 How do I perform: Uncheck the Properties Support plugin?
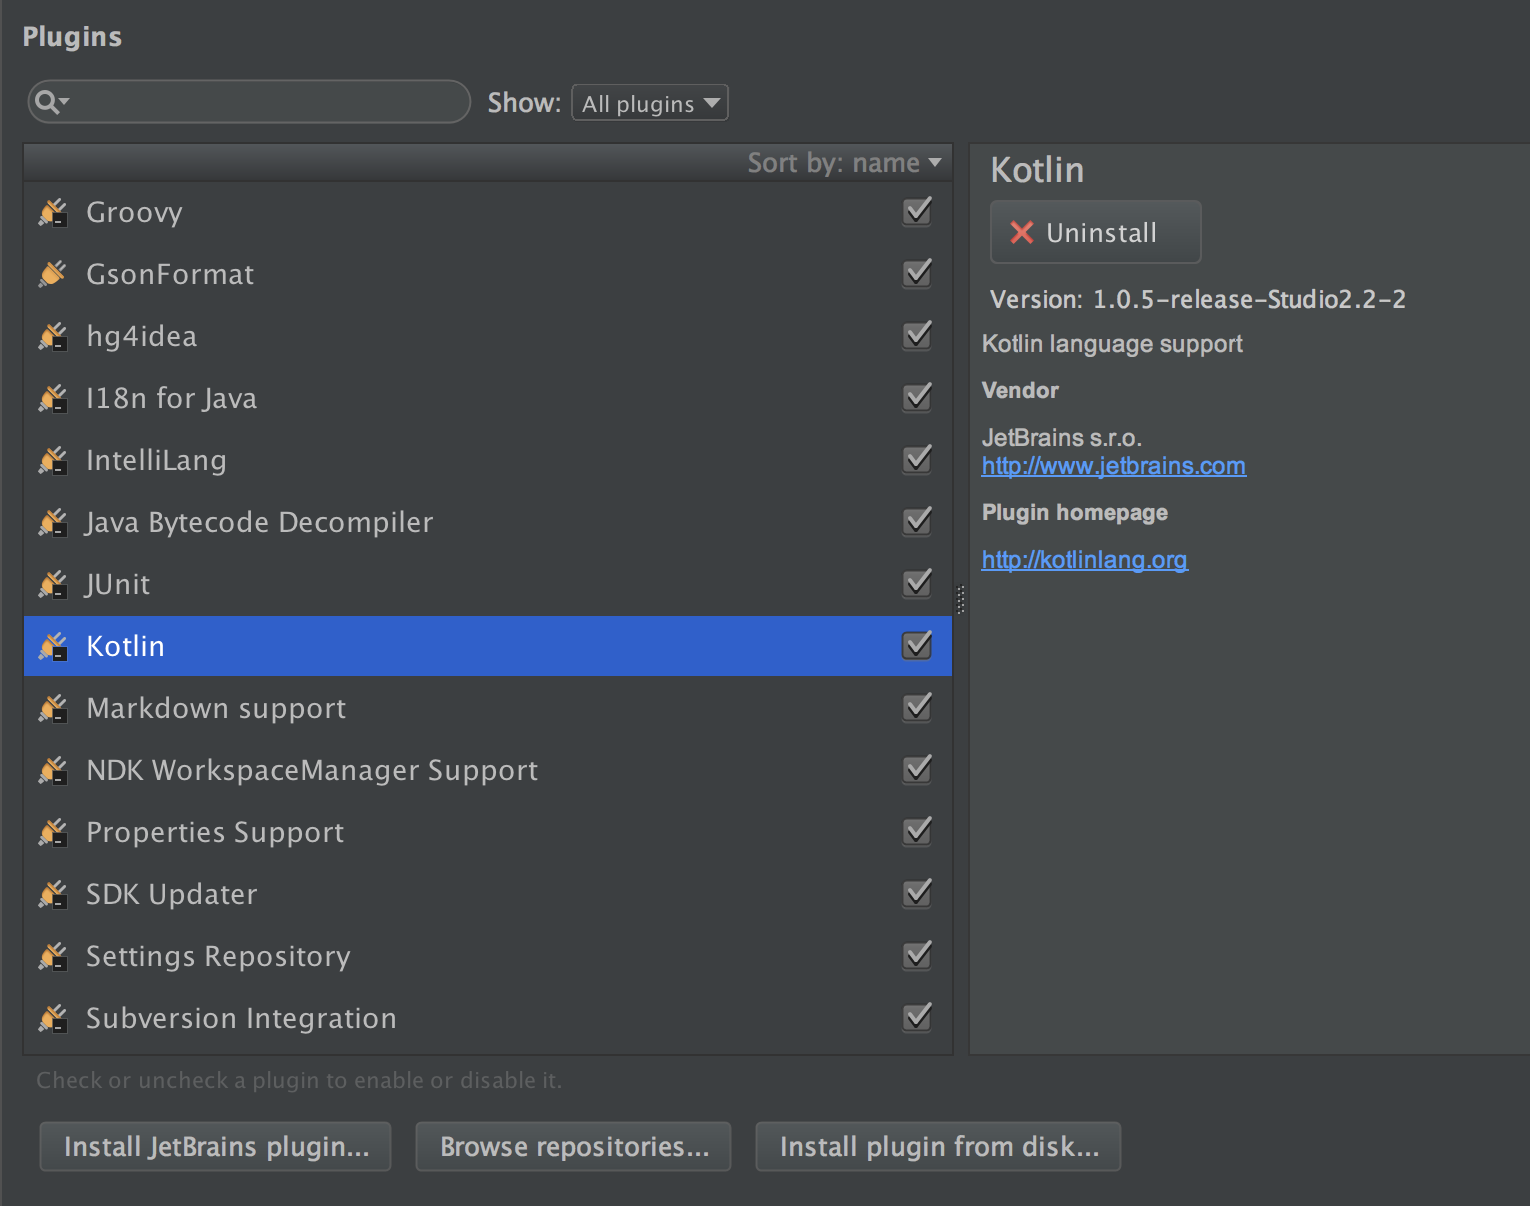[917, 831]
